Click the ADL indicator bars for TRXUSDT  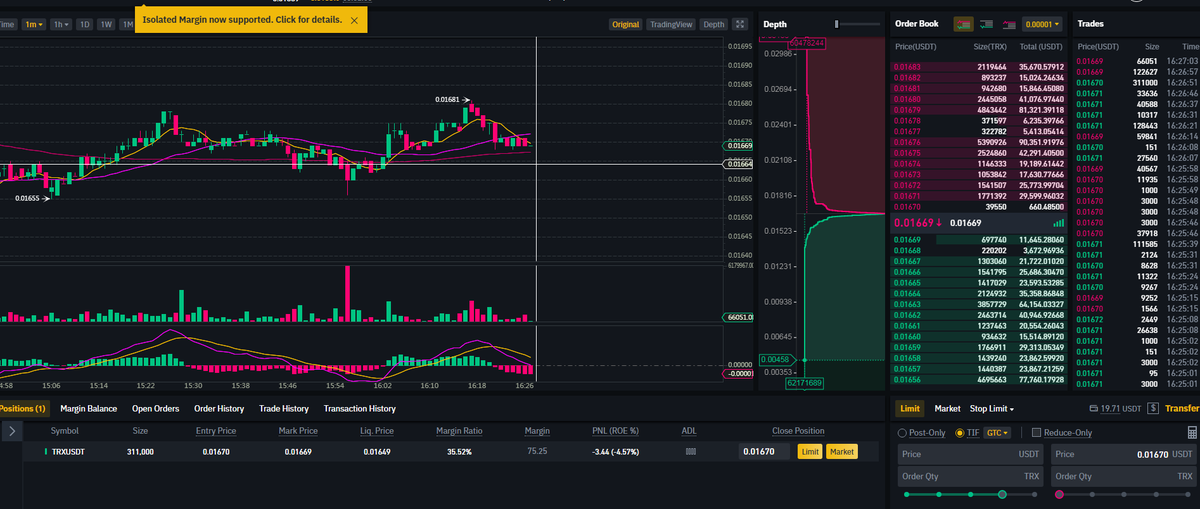689,452
